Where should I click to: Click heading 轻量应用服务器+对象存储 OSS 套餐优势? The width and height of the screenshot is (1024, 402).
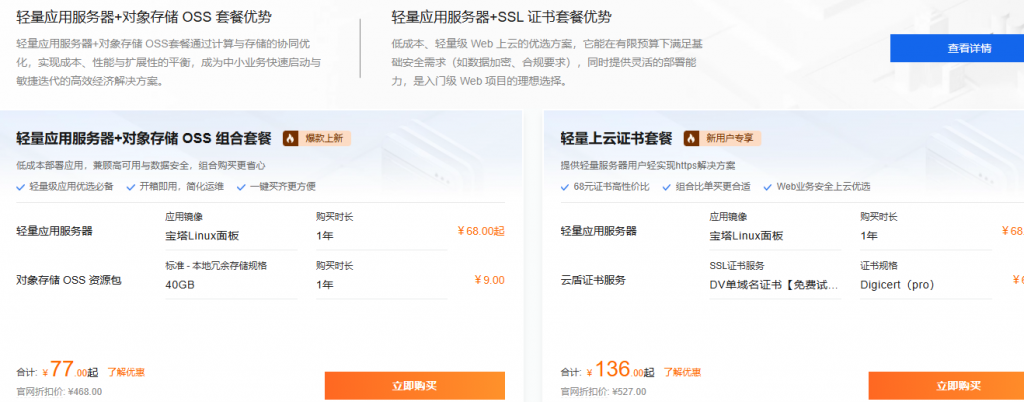click(x=144, y=16)
